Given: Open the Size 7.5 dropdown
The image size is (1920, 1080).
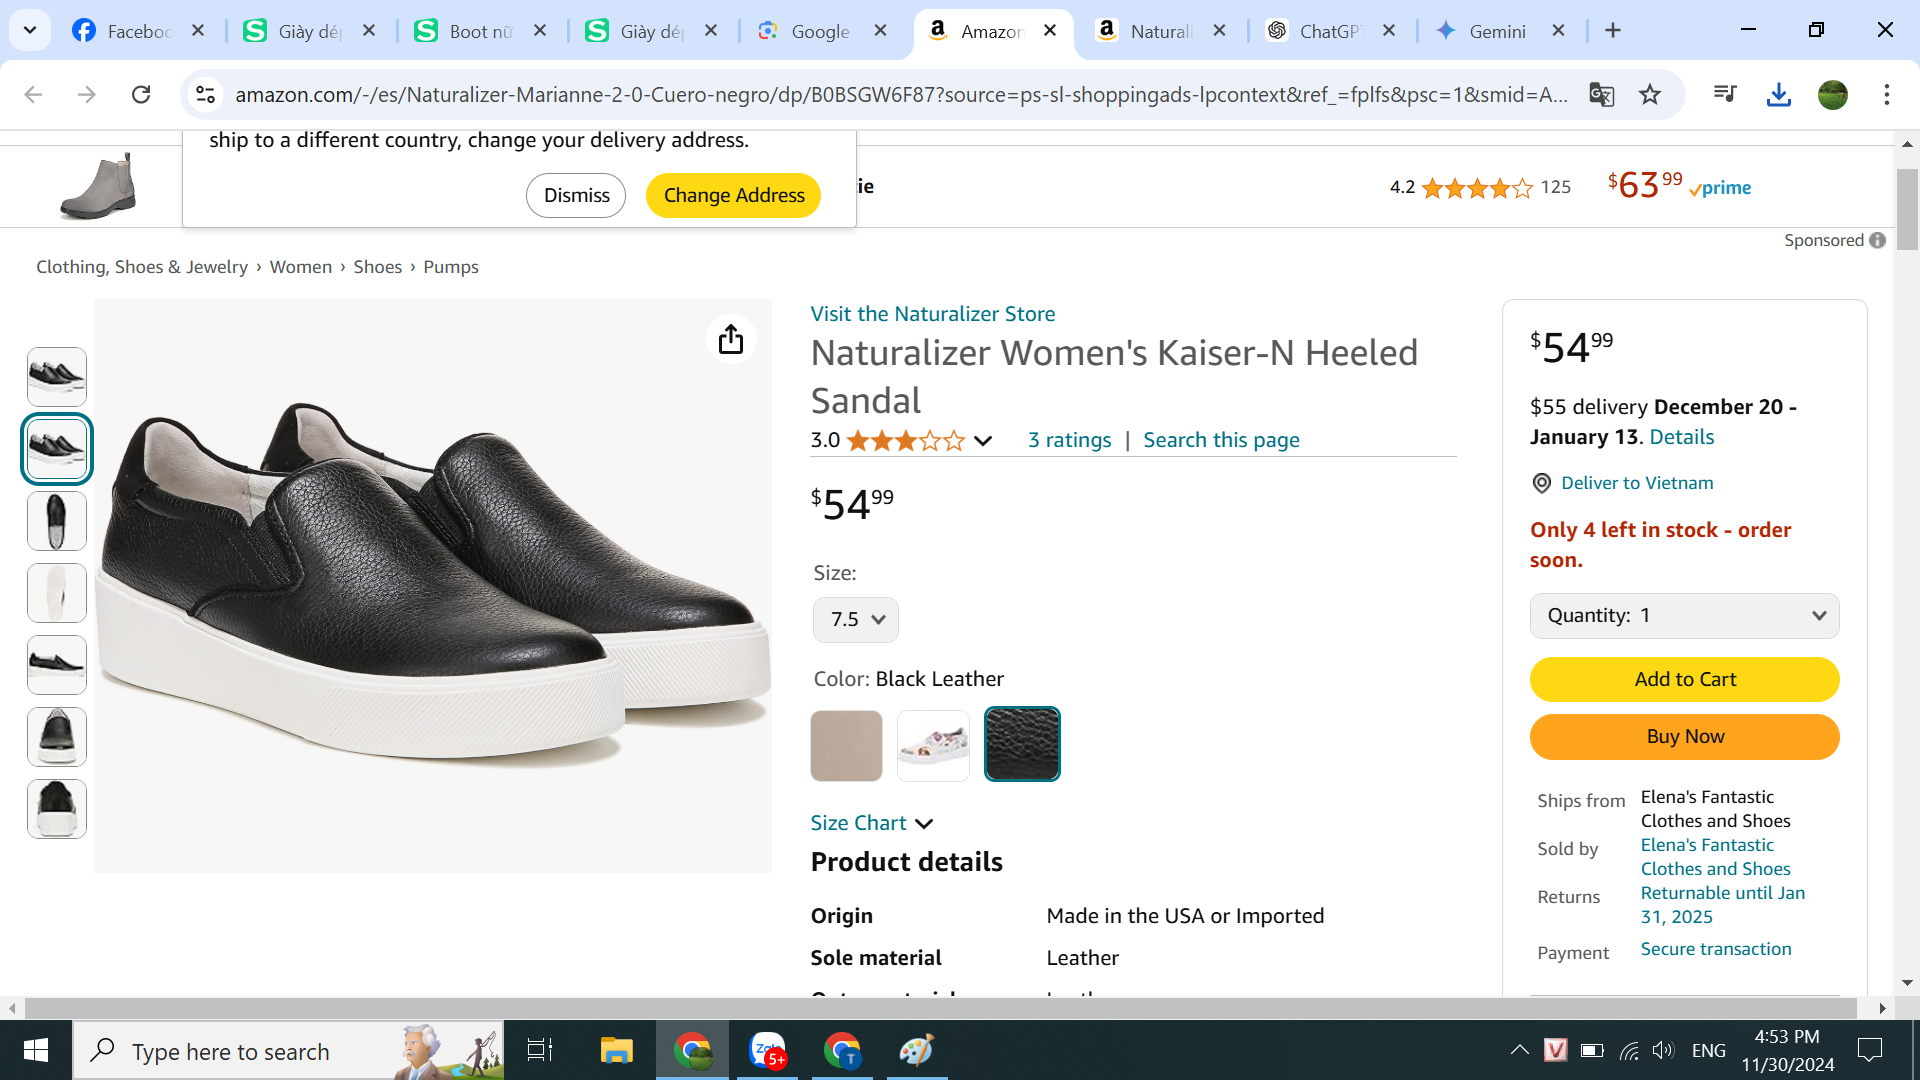Looking at the screenshot, I should pyautogui.click(x=856, y=620).
